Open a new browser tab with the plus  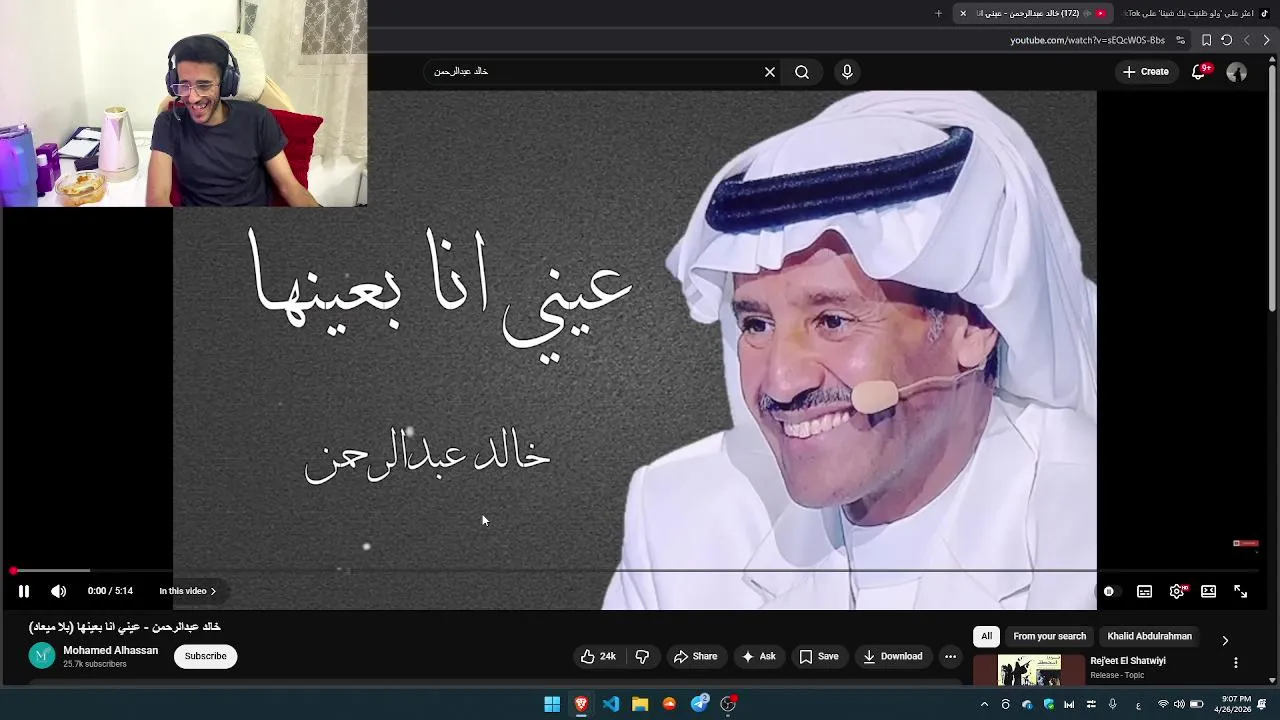pos(938,13)
